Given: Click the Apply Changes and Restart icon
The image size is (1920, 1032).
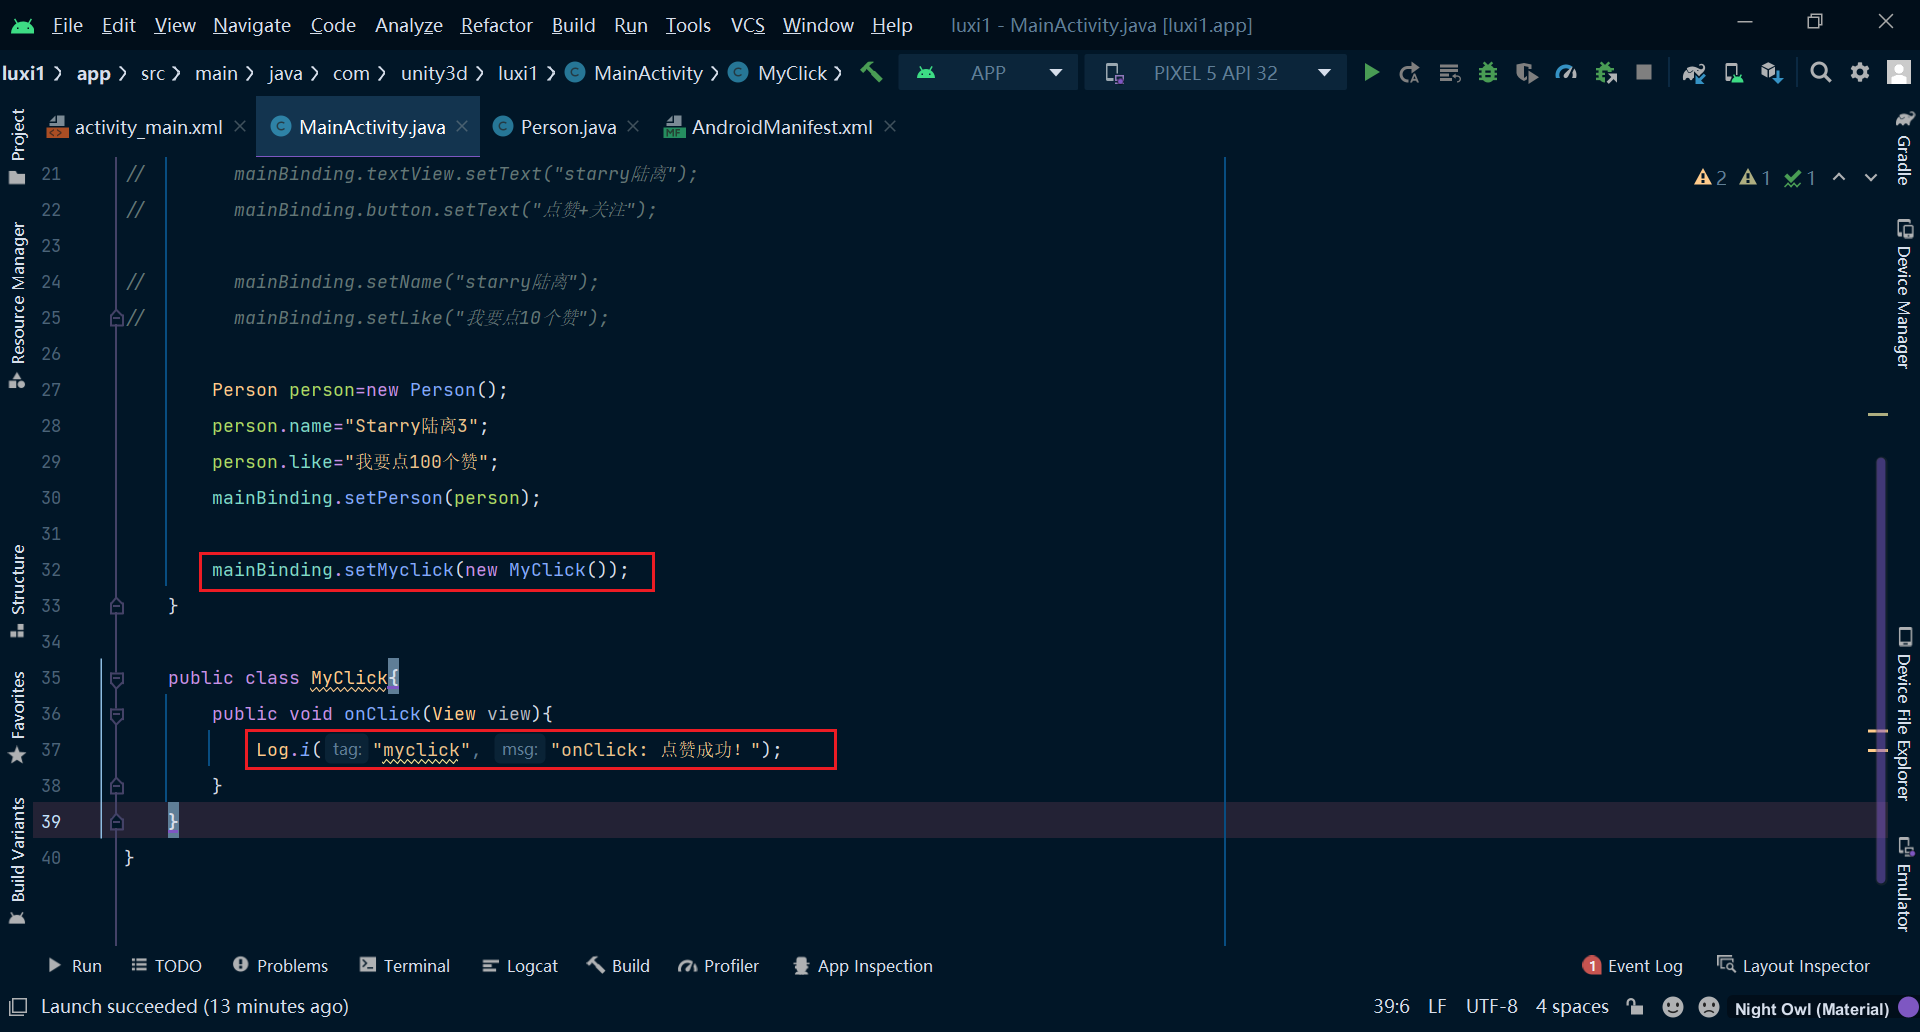Looking at the screenshot, I should click(x=1409, y=73).
